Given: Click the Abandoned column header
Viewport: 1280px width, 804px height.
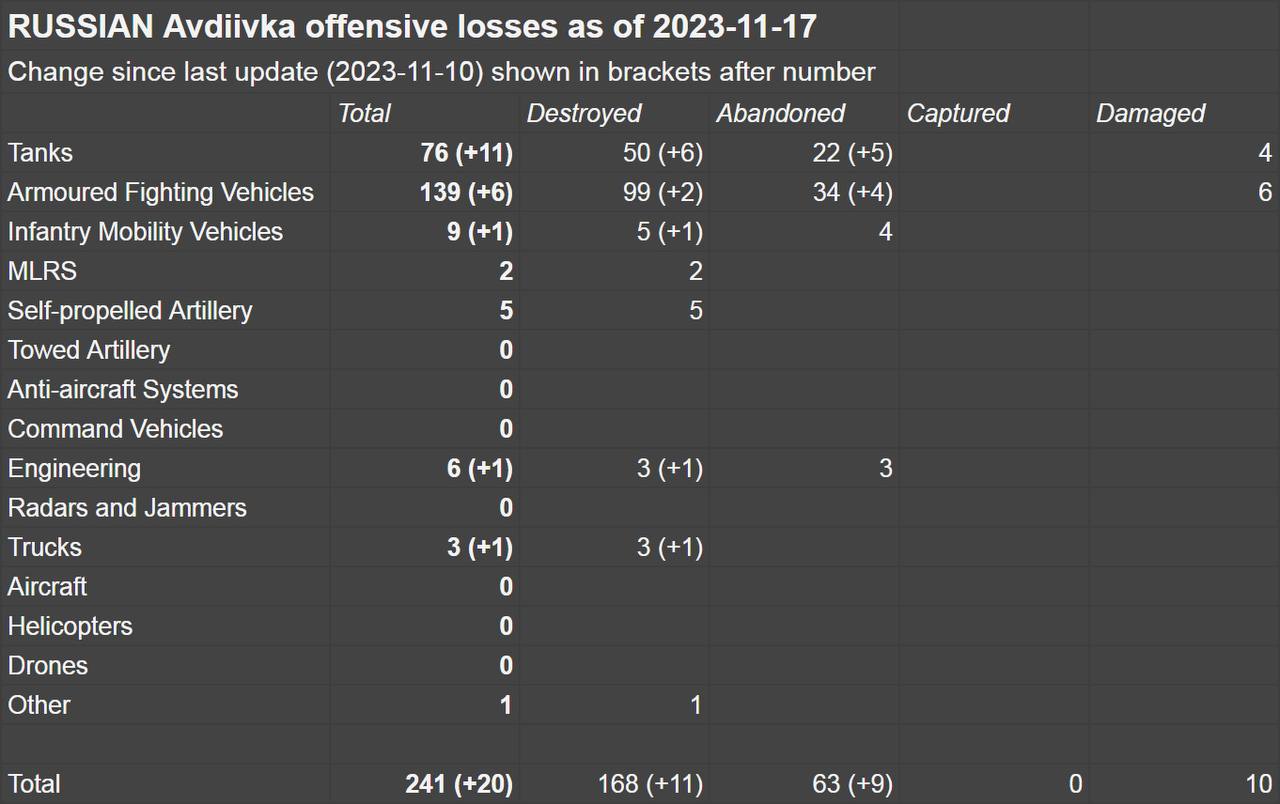Looking at the screenshot, I should (x=780, y=114).
